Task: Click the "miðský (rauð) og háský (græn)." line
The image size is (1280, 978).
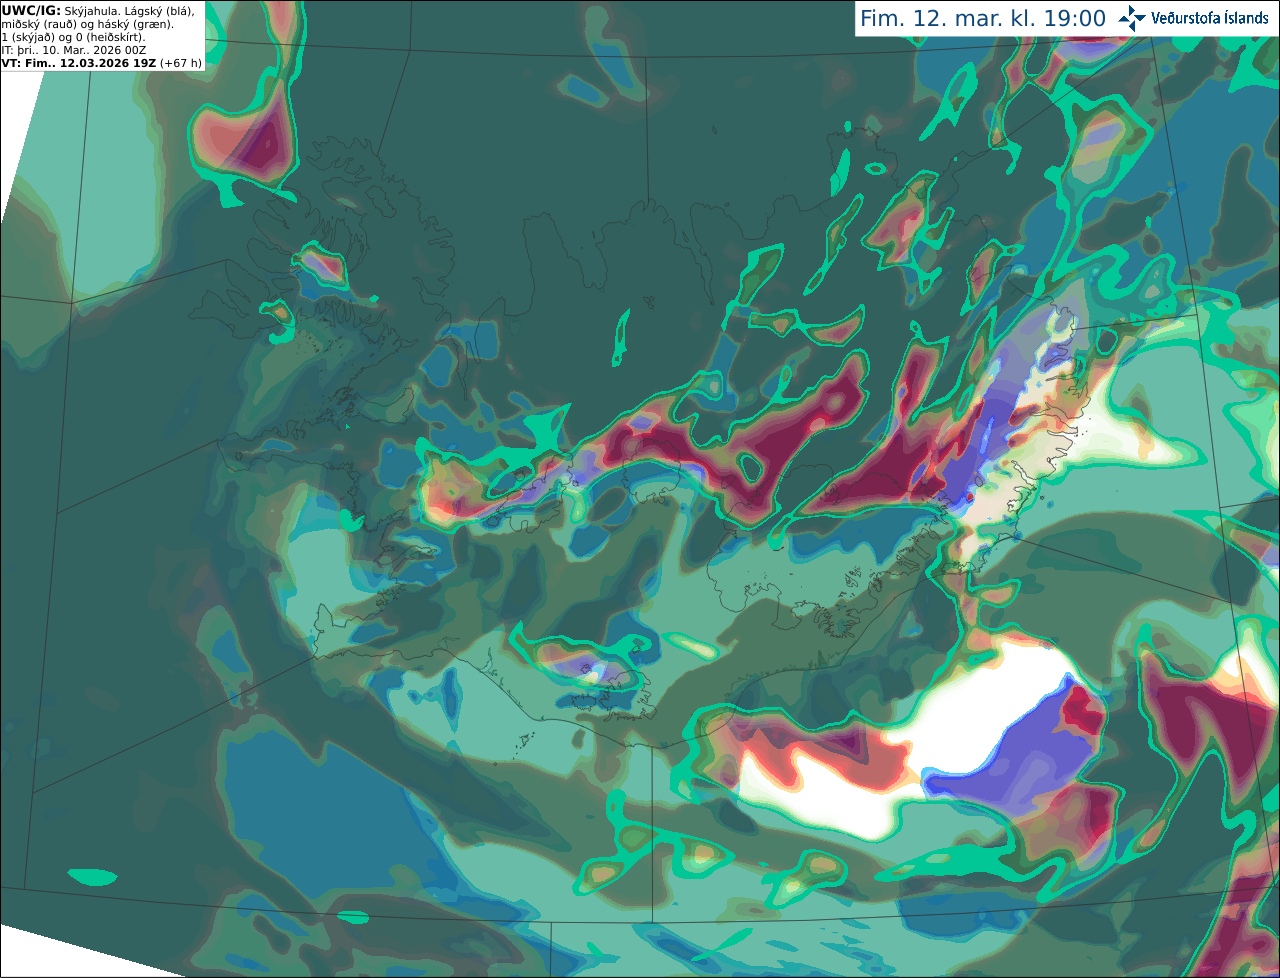Action: click(86, 24)
